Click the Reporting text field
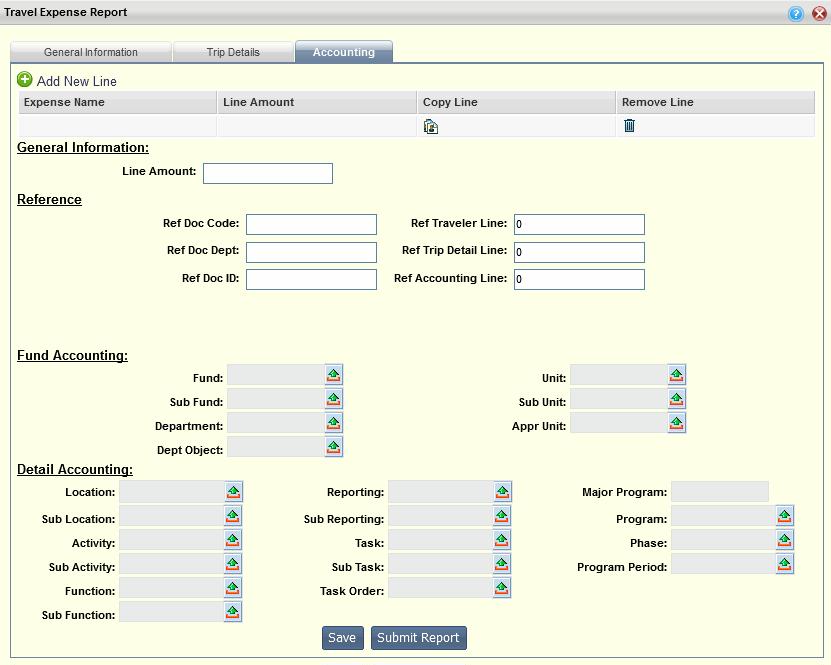831x665 pixels. 441,492
